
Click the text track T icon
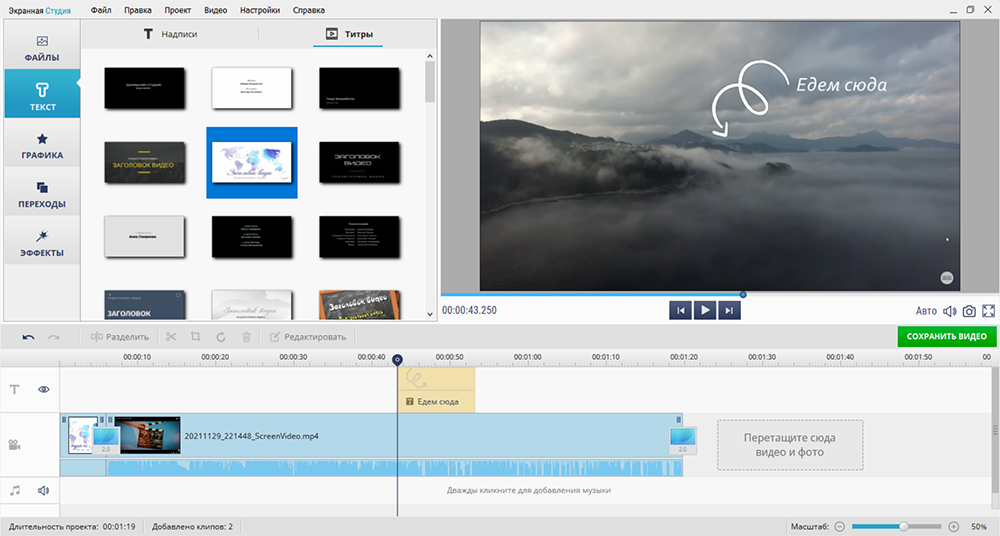15,389
